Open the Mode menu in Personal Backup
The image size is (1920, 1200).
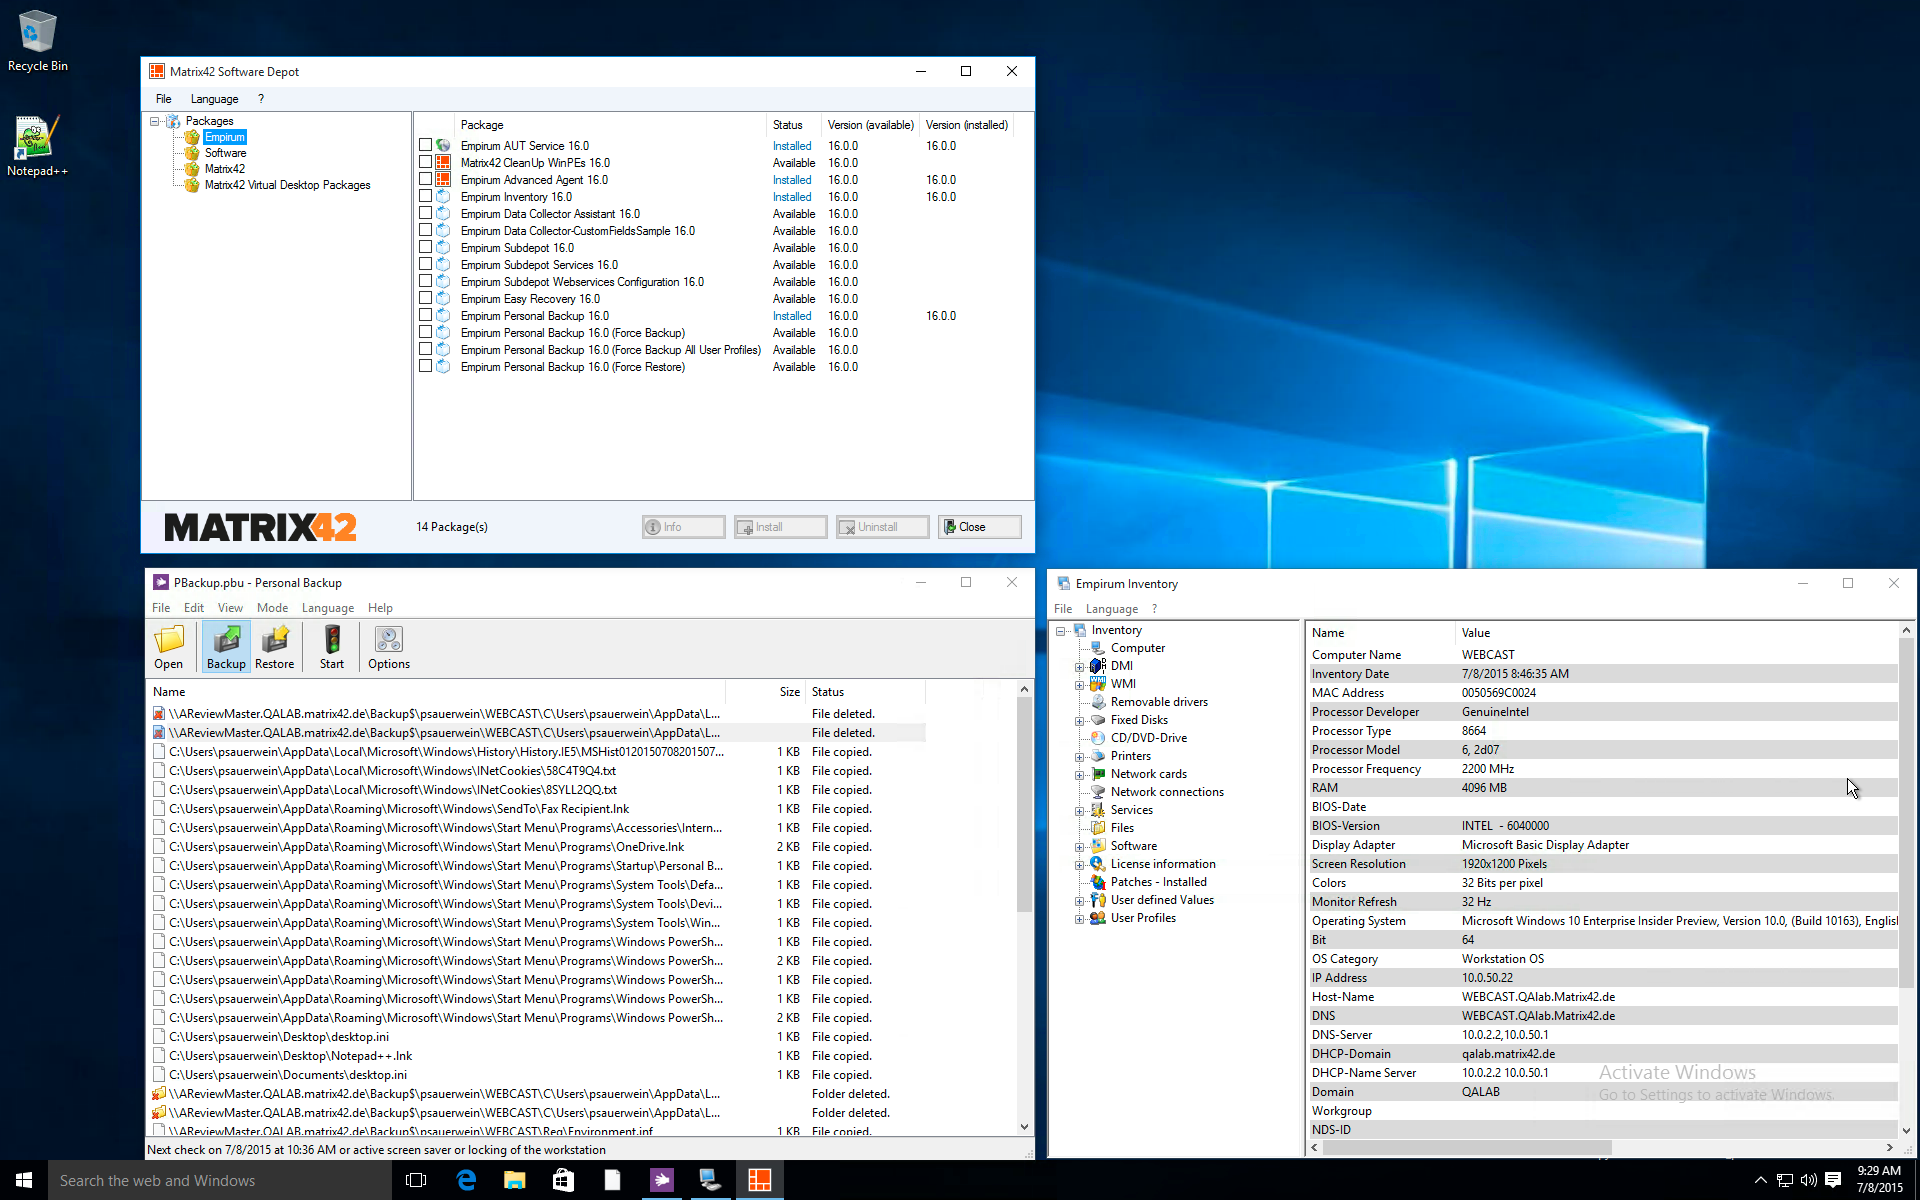tap(272, 608)
